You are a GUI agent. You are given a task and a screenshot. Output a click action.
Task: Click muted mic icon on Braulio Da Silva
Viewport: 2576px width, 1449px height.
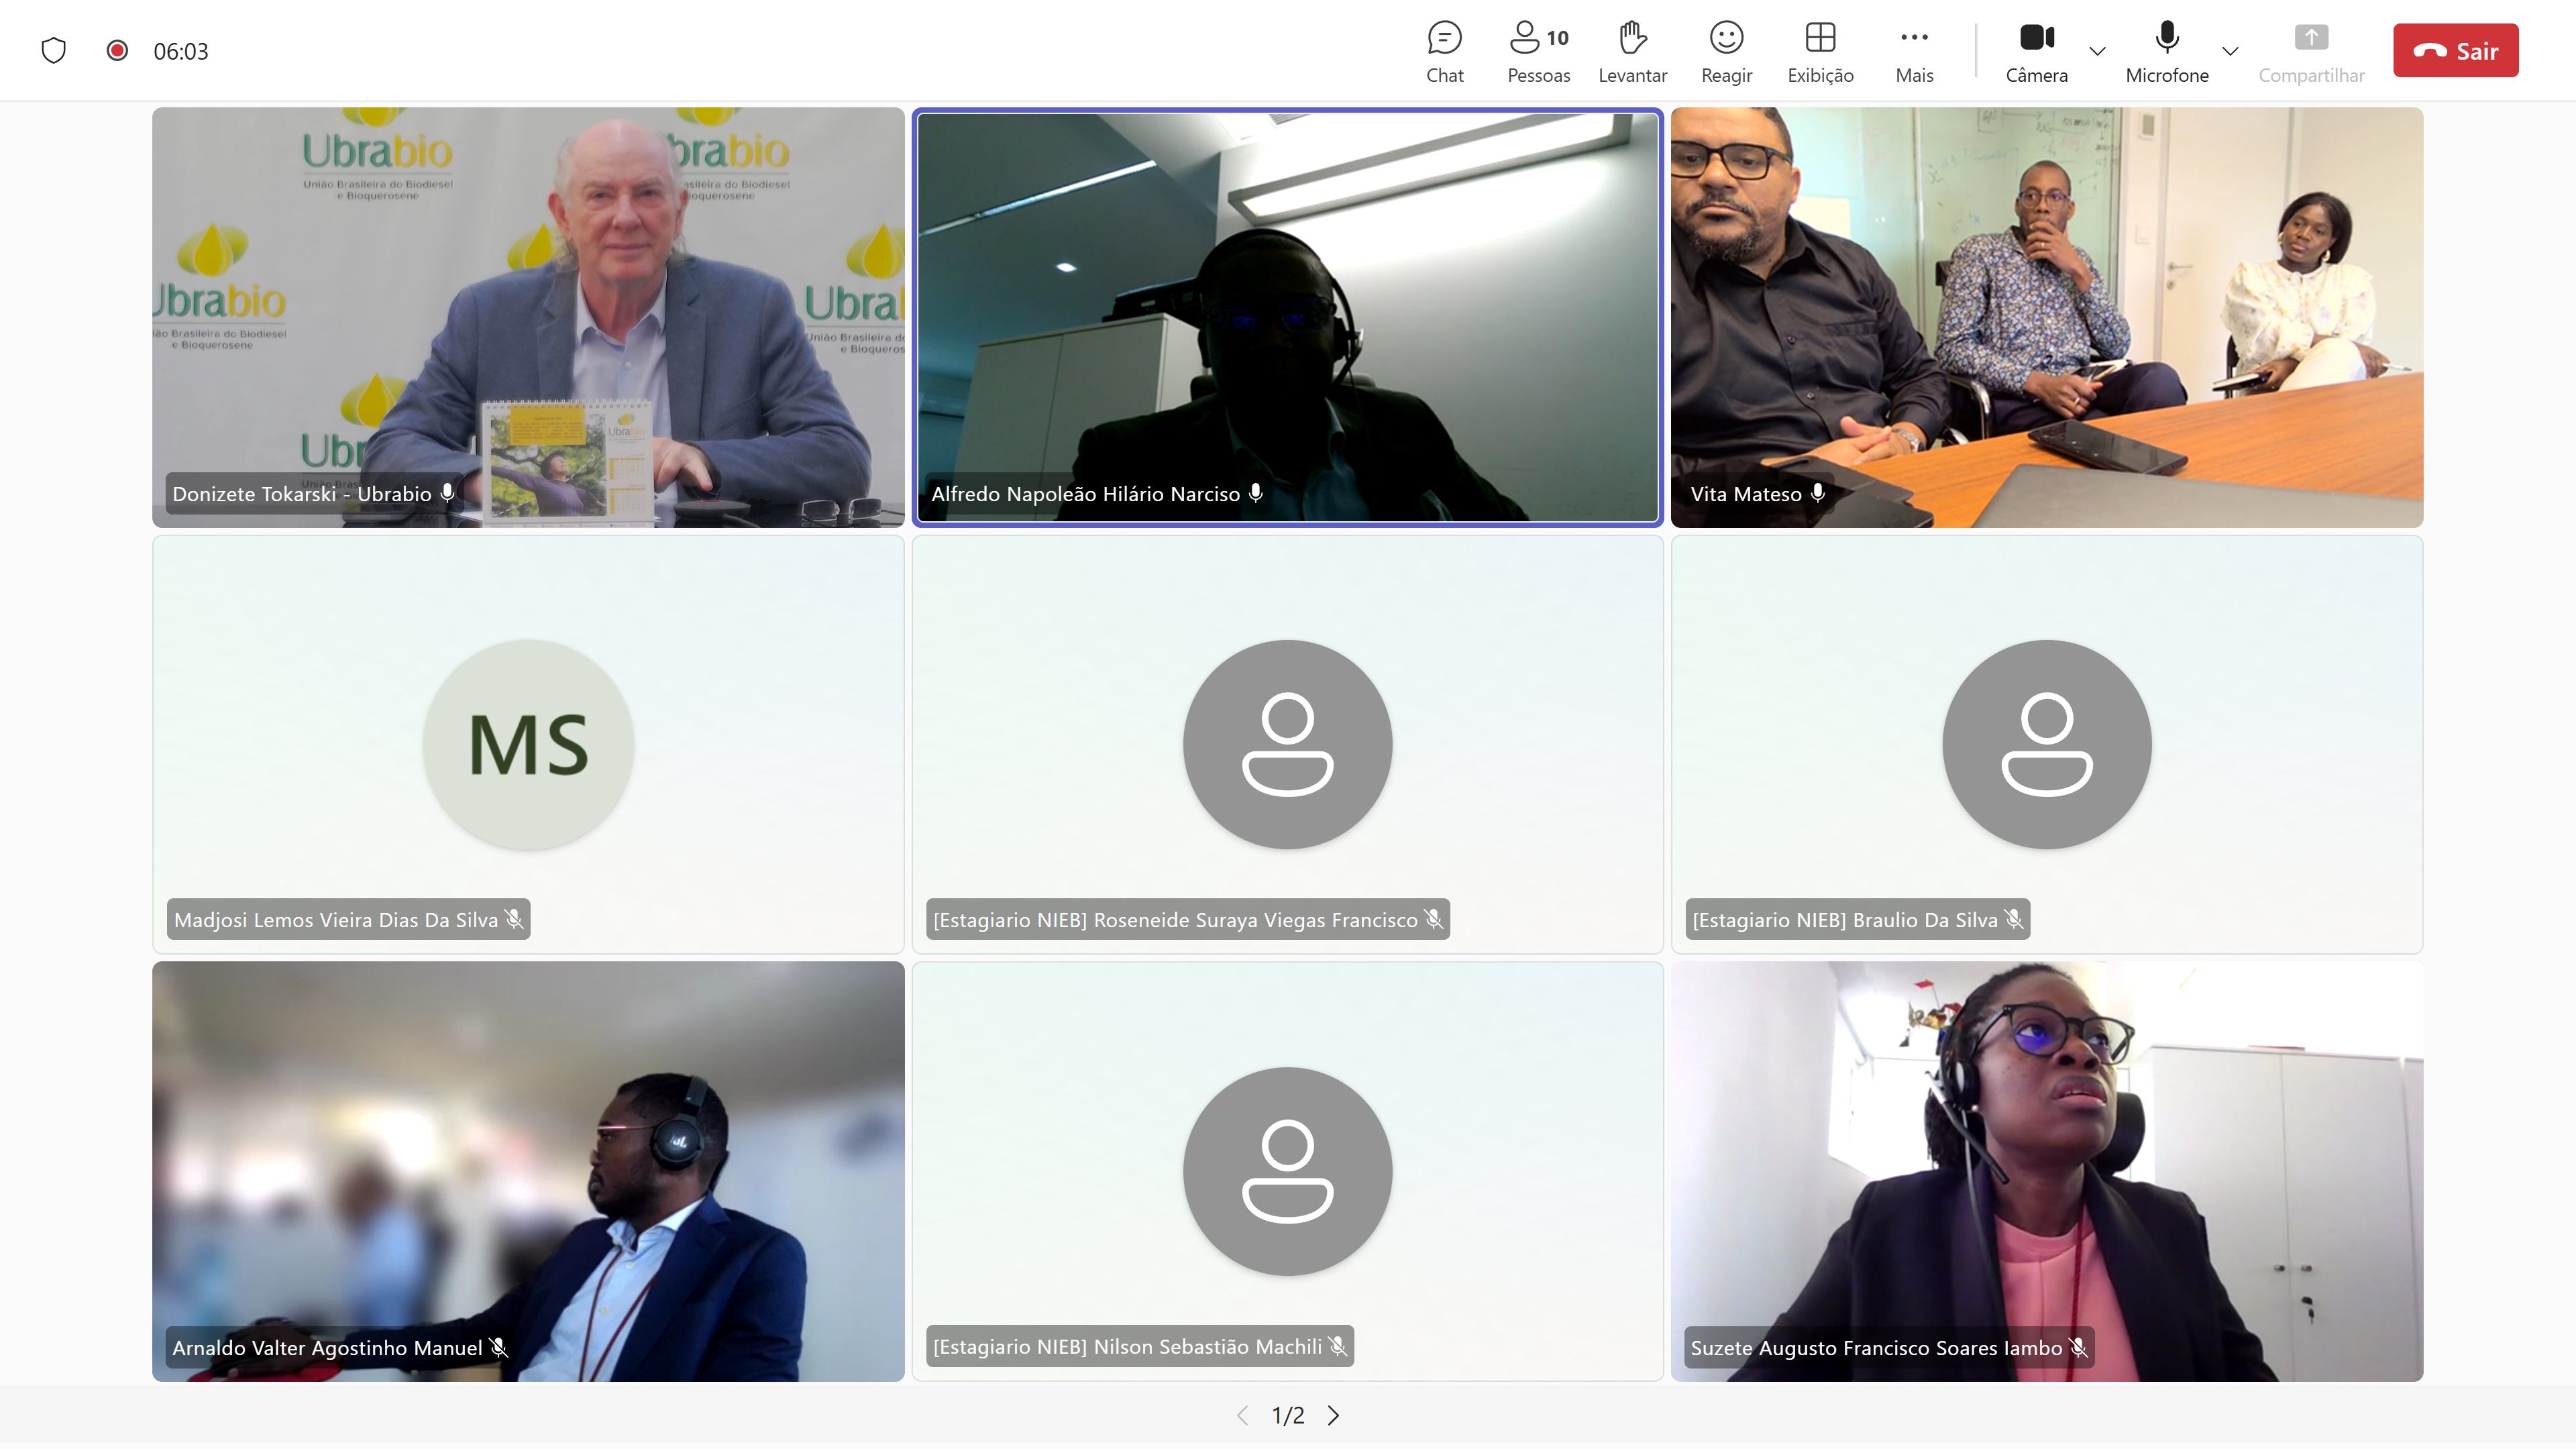point(2013,919)
